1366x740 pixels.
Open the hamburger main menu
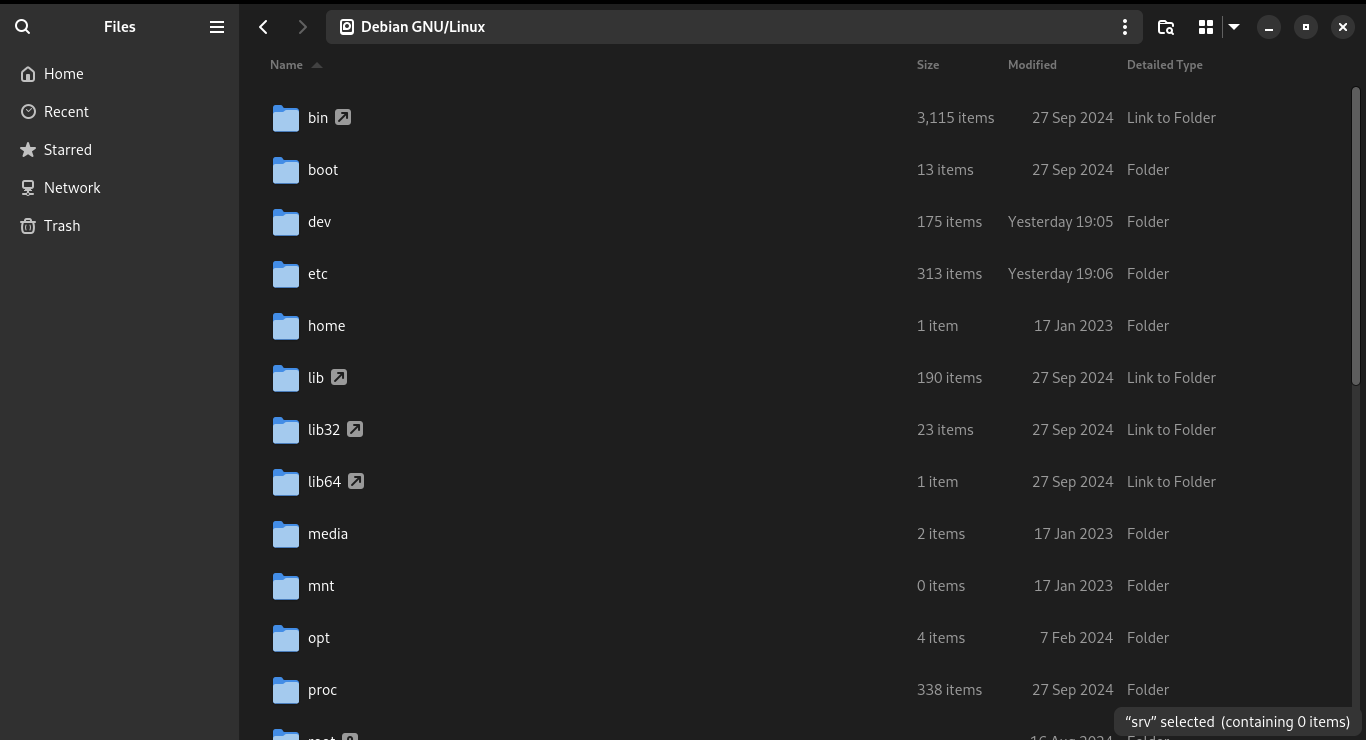[x=217, y=27]
